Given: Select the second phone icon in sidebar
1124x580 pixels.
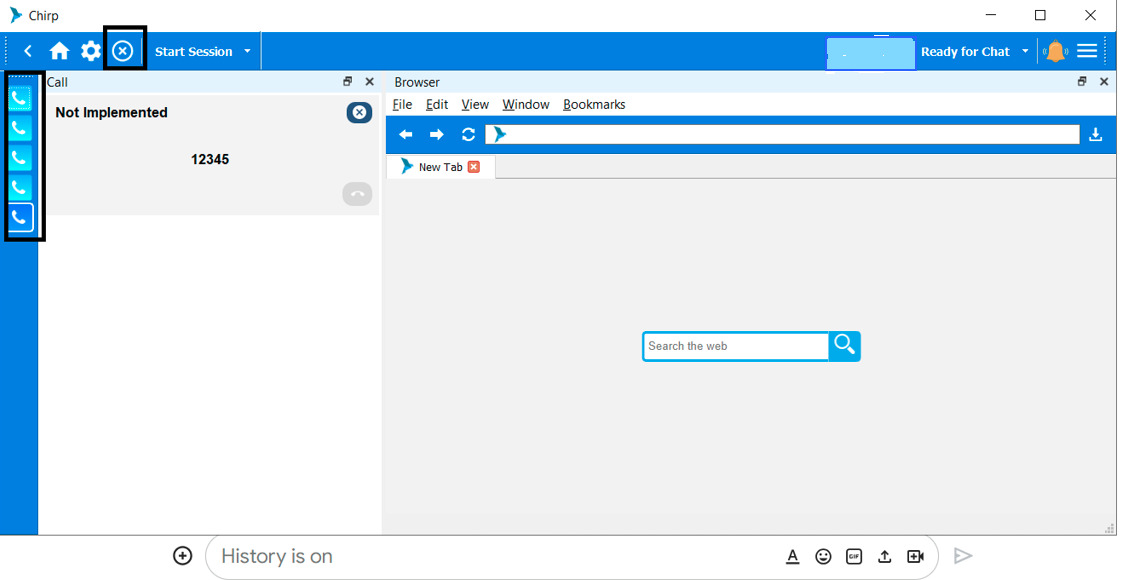Looking at the screenshot, I should (21, 129).
